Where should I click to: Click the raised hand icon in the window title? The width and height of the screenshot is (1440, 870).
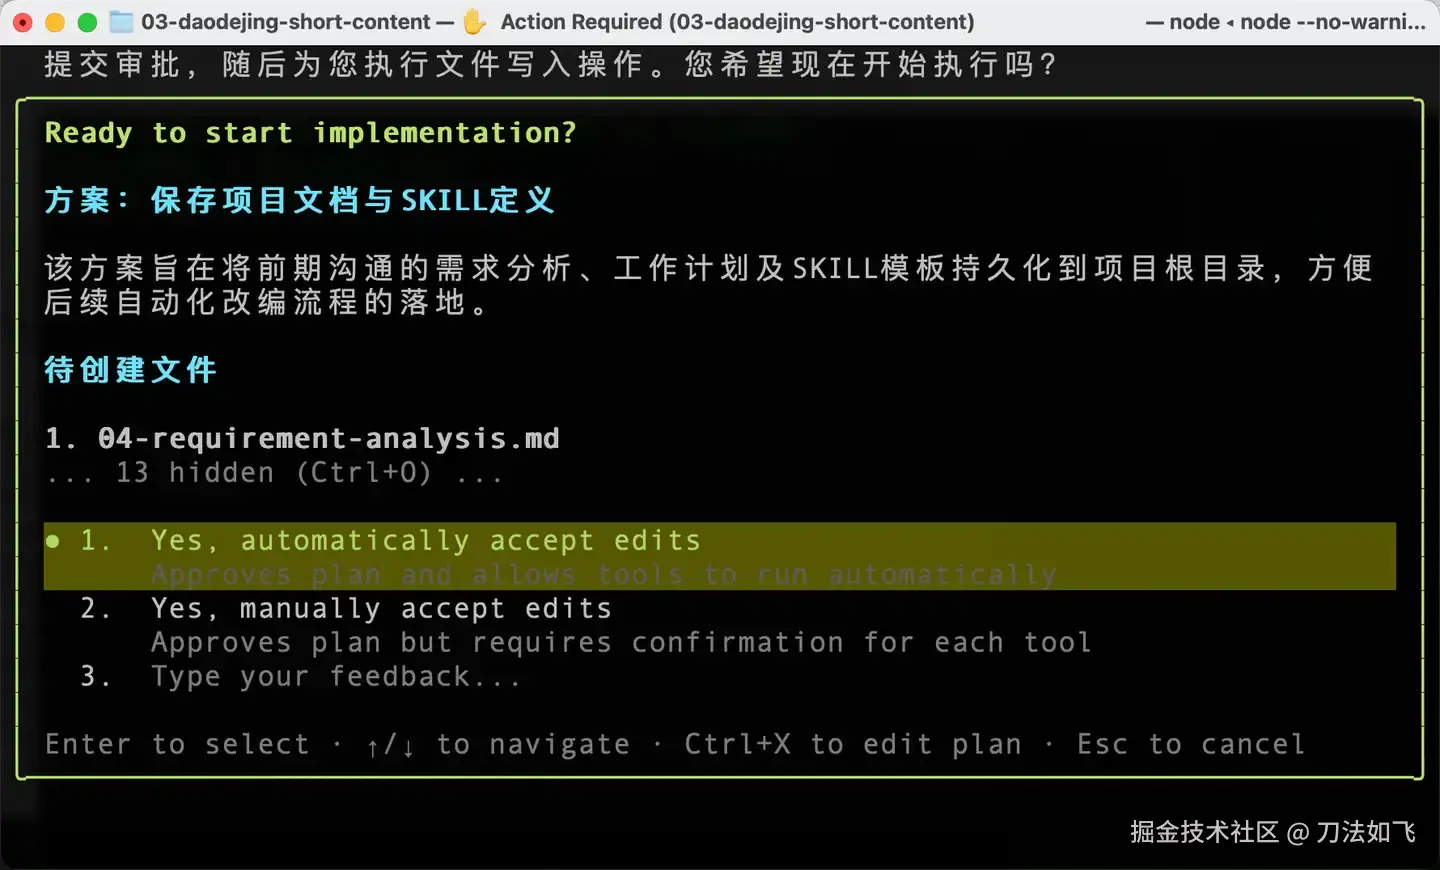tap(475, 21)
